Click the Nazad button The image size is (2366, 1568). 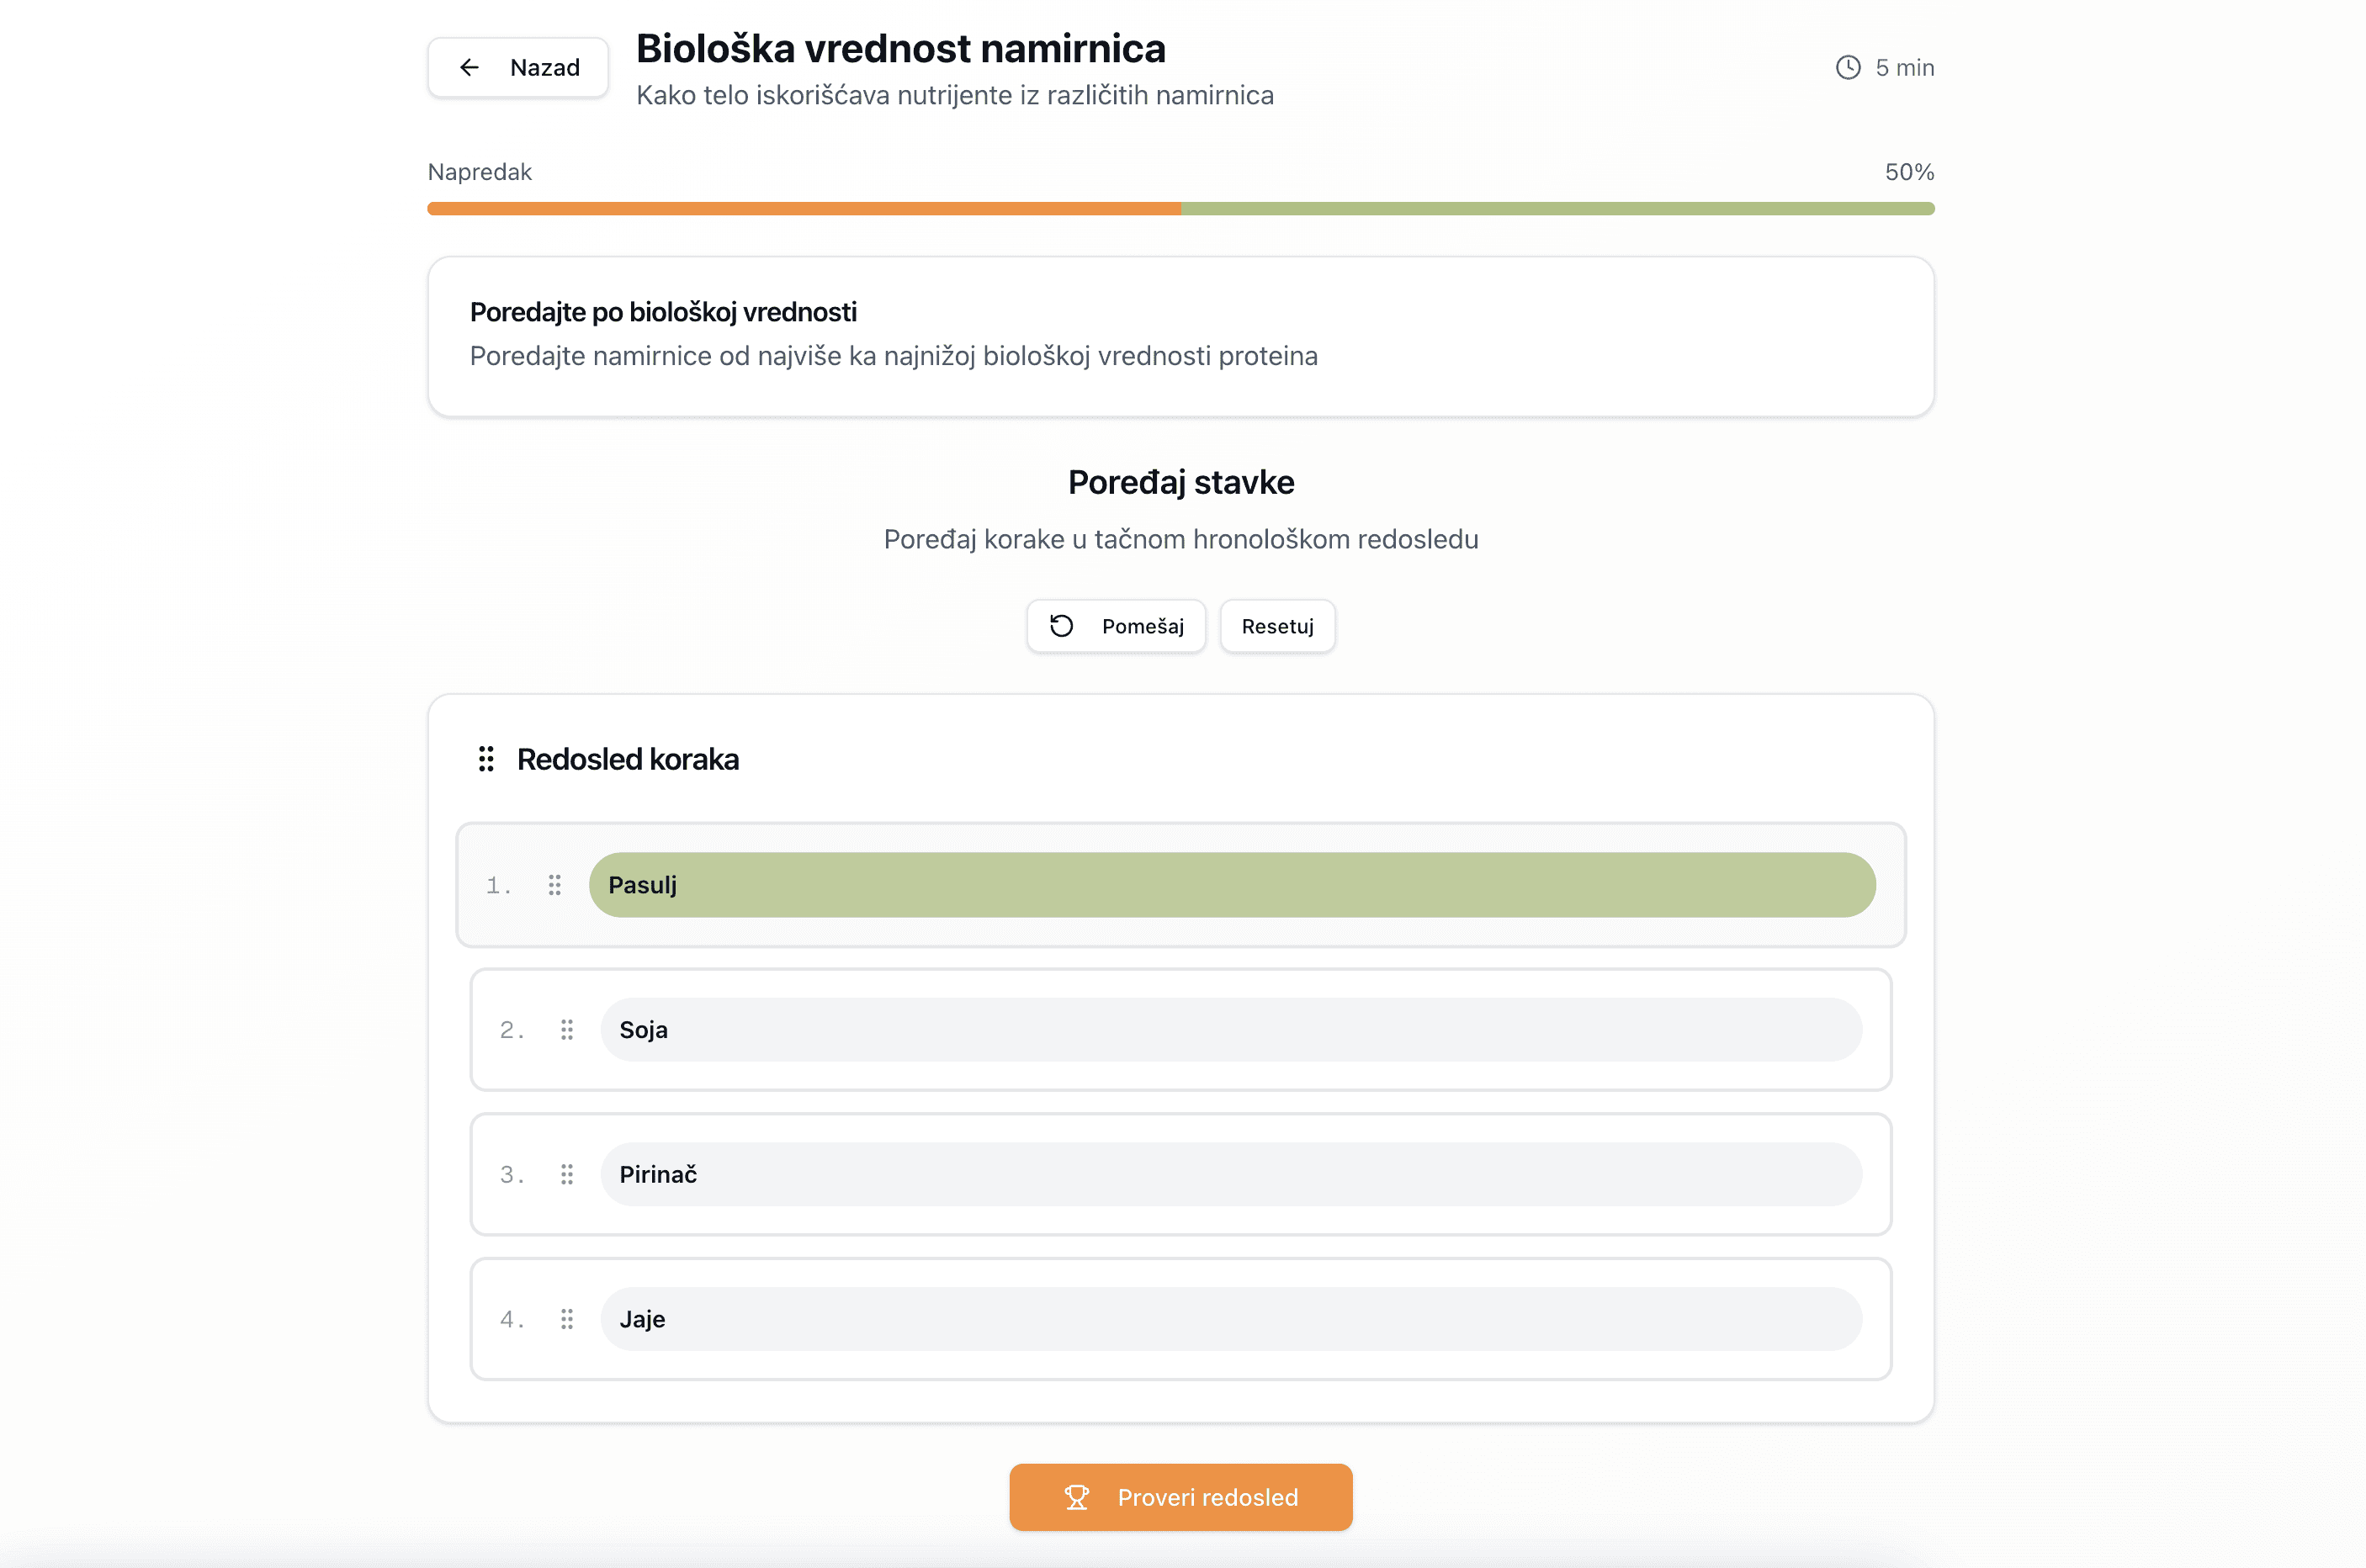click(x=517, y=67)
